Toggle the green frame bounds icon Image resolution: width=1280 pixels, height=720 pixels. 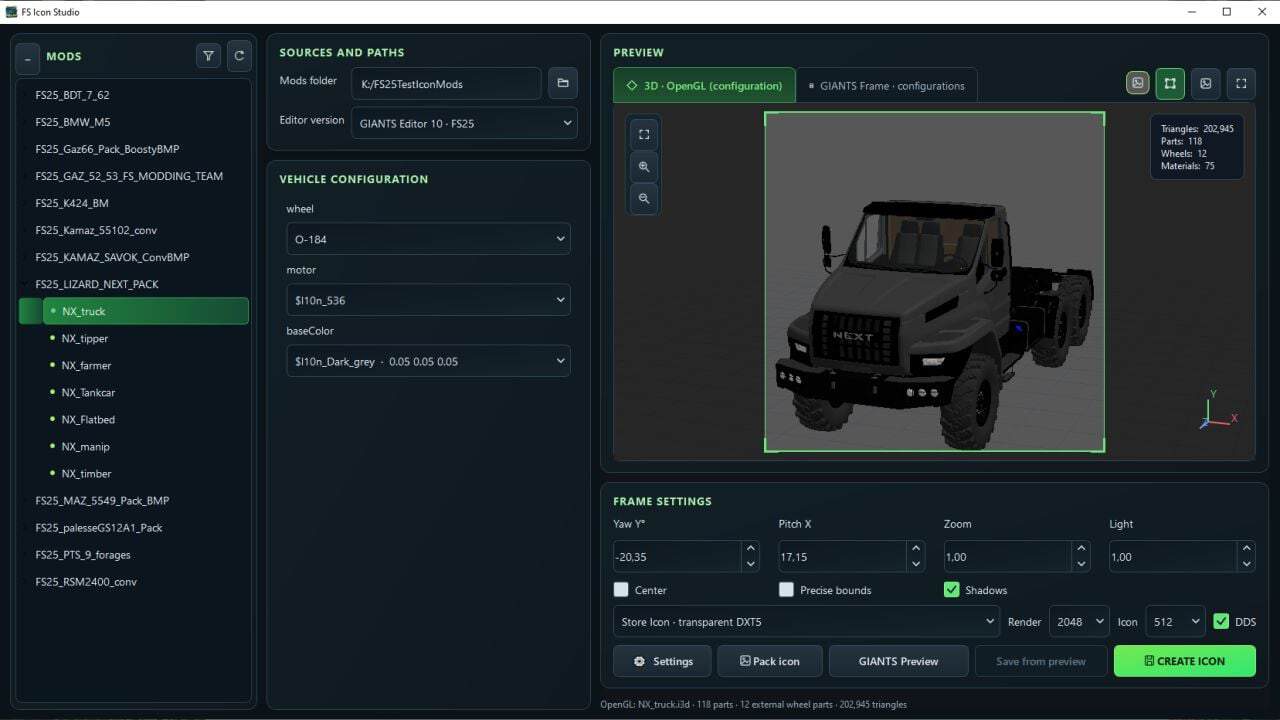(1170, 84)
